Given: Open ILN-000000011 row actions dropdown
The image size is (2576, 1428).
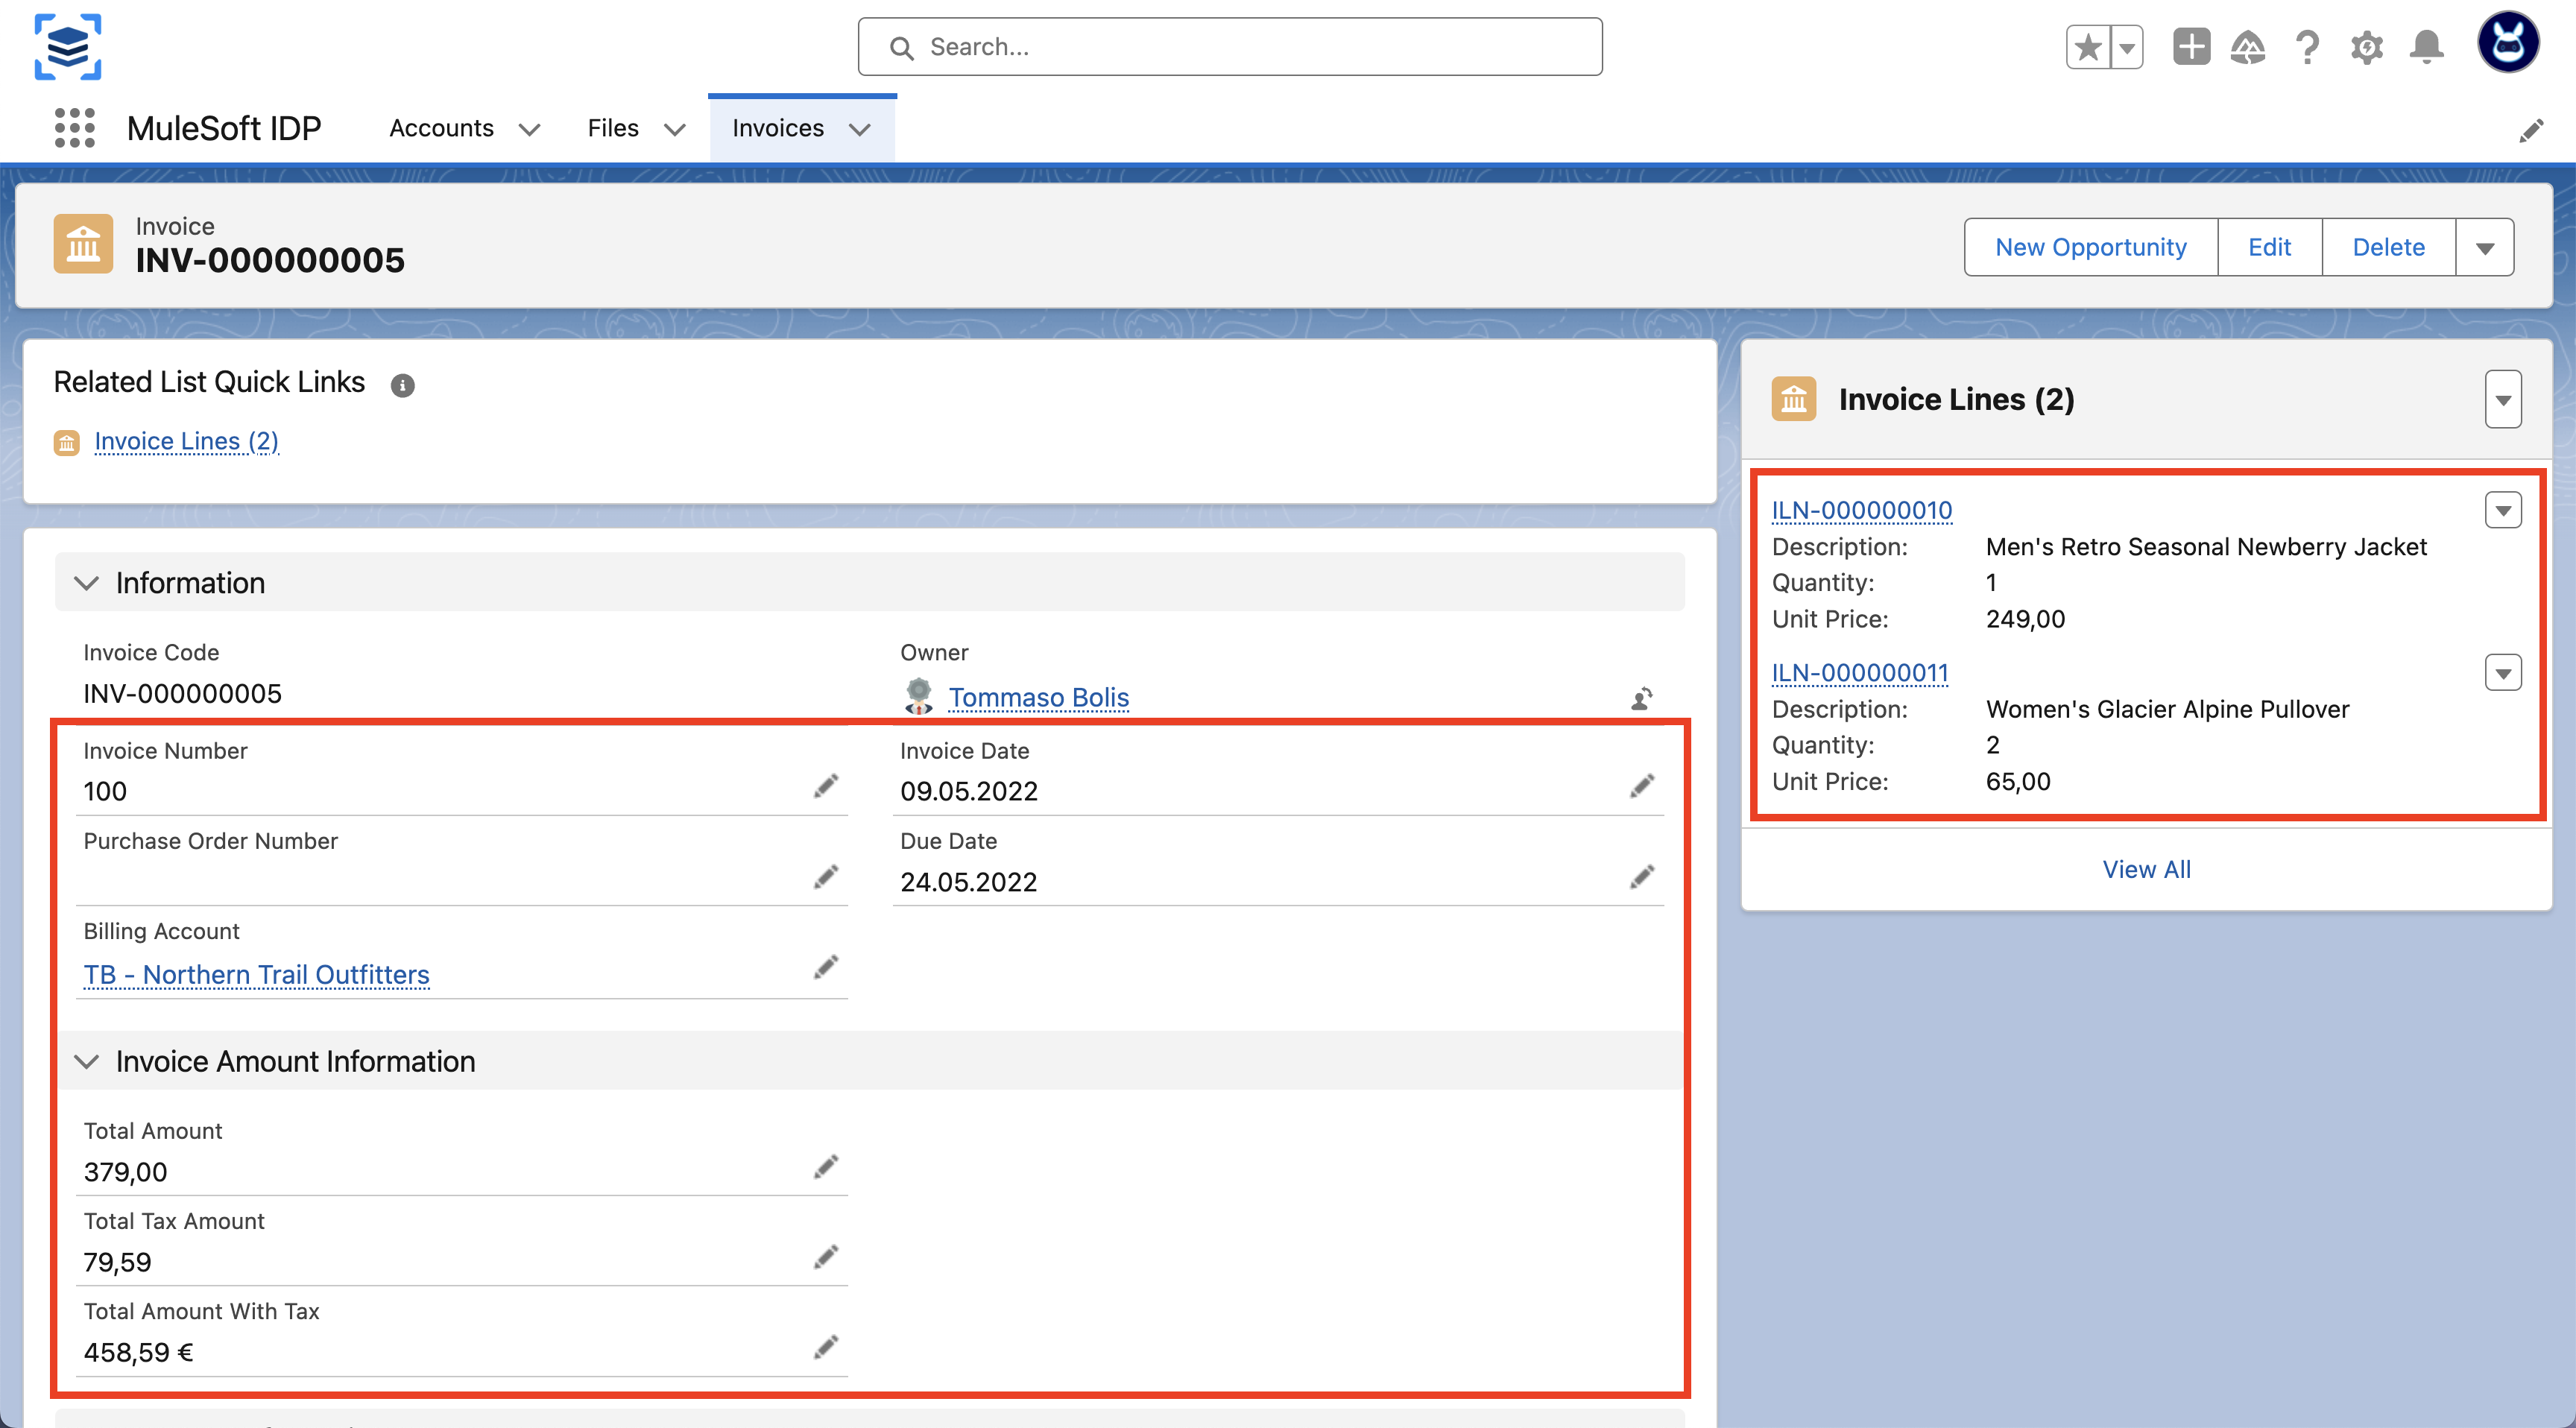Looking at the screenshot, I should tap(2503, 673).
